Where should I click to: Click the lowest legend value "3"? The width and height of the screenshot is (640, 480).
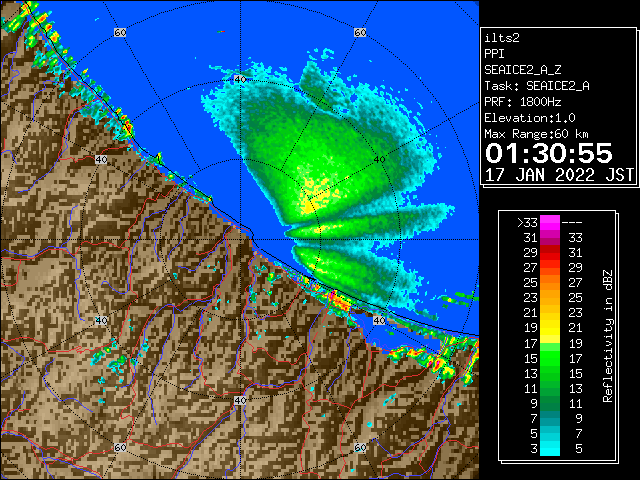click(534, 449)
